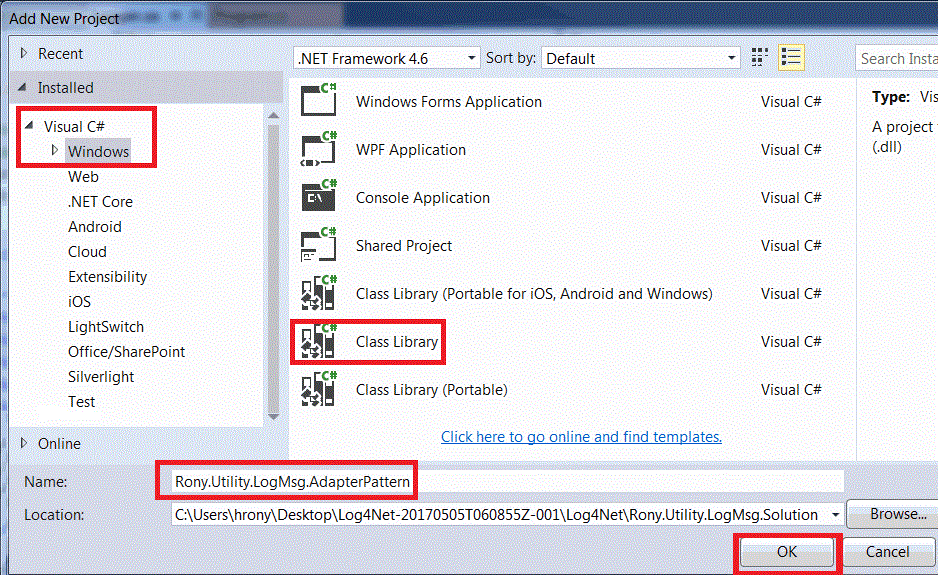Screen dimensions: 938x575
Task: Switch templates to small icons view
Action: (760, 58)
